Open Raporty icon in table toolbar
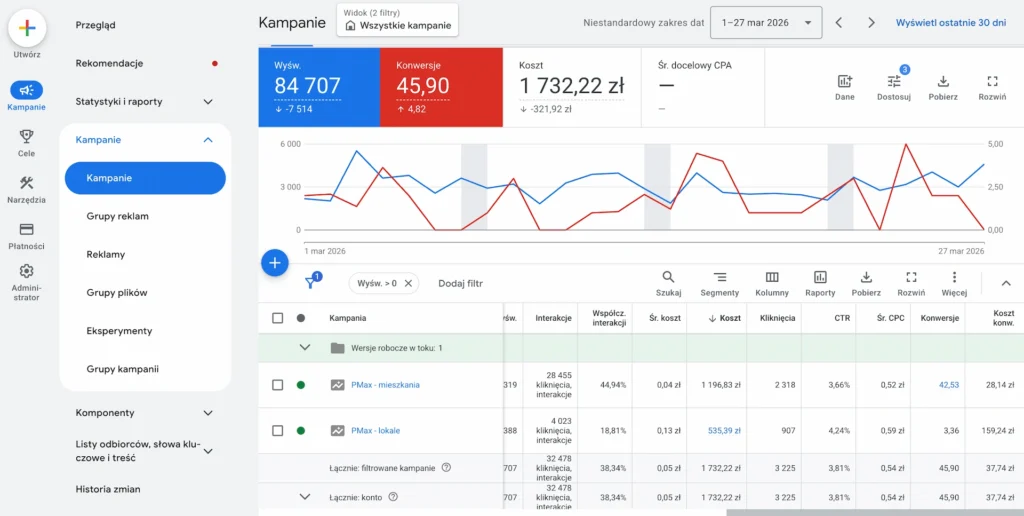The width and height of the screenshot is (1024, 516). point(820,277)
